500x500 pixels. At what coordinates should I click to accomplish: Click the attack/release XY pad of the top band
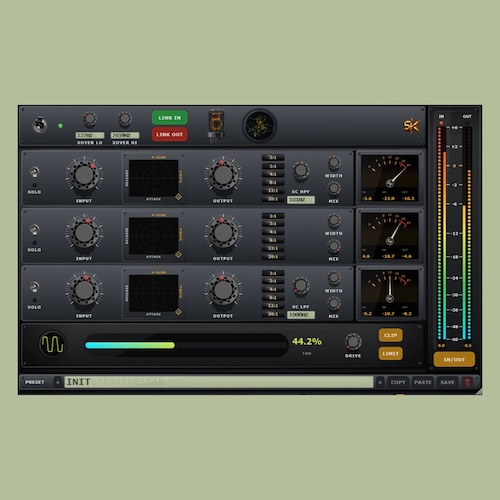pos(153,178)
